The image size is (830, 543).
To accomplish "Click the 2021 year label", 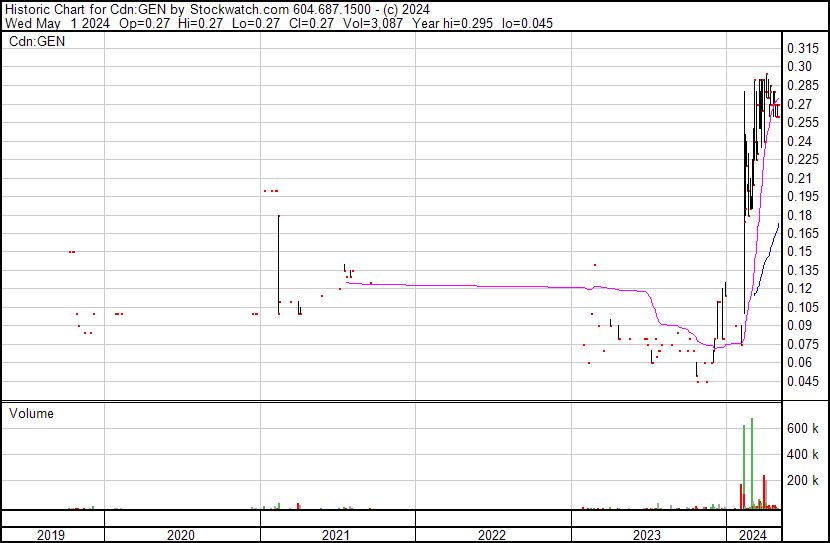I will click(x=336, y=535).
